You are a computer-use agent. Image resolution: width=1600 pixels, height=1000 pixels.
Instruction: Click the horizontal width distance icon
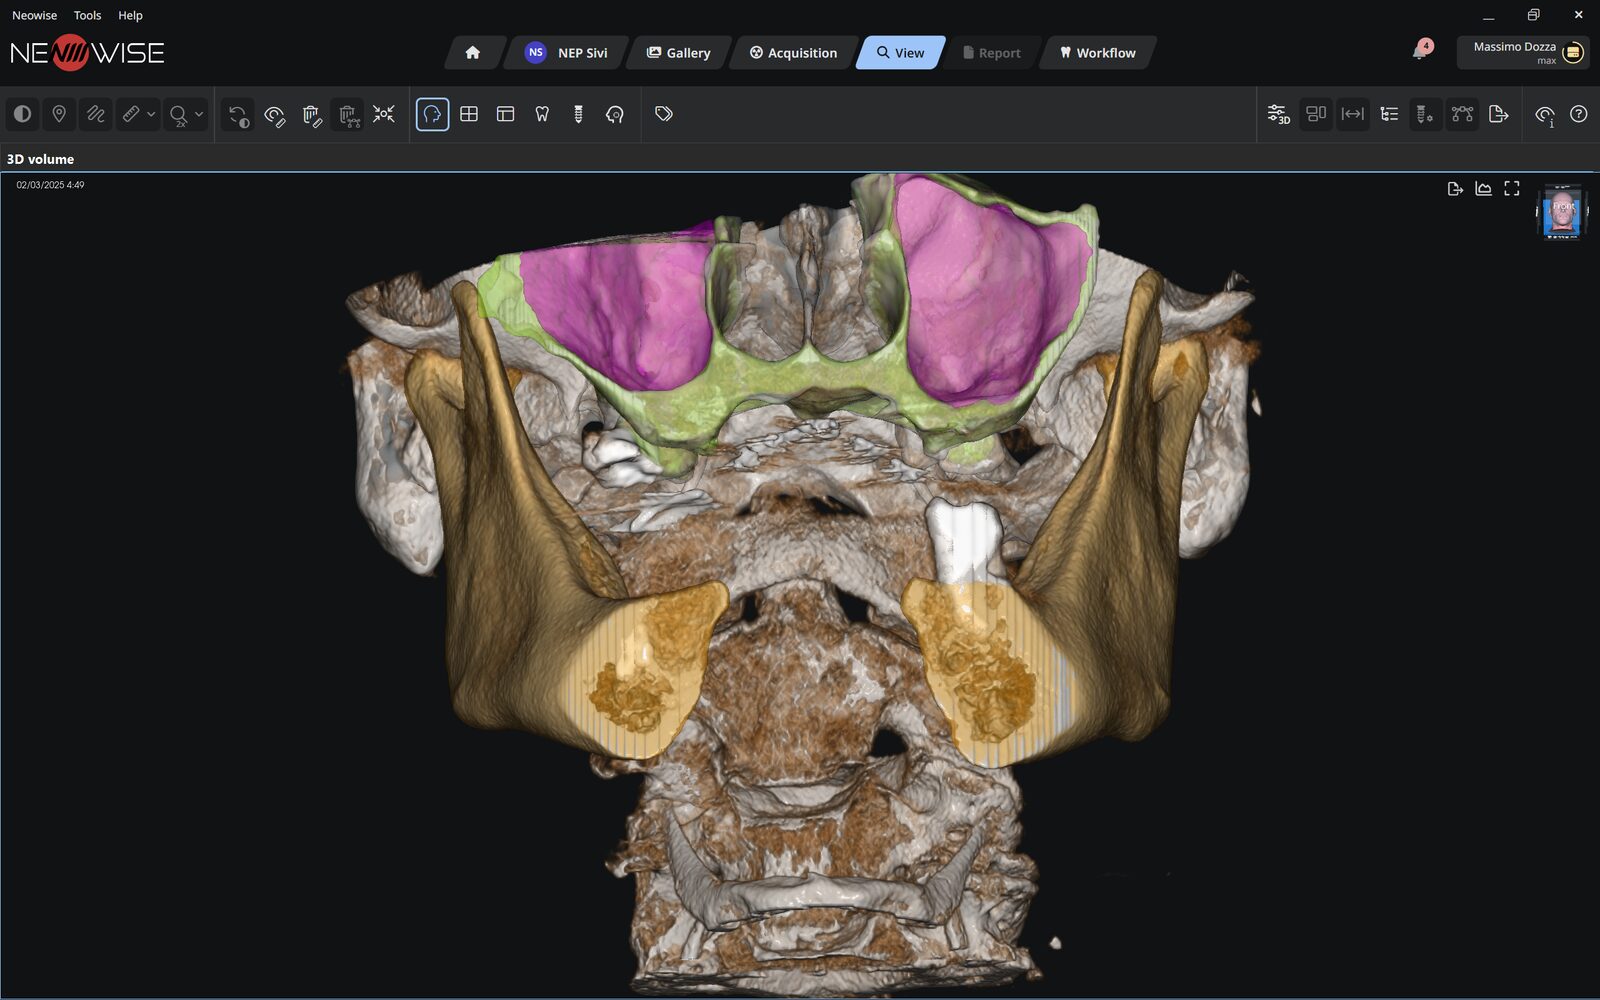(1352, 114)
